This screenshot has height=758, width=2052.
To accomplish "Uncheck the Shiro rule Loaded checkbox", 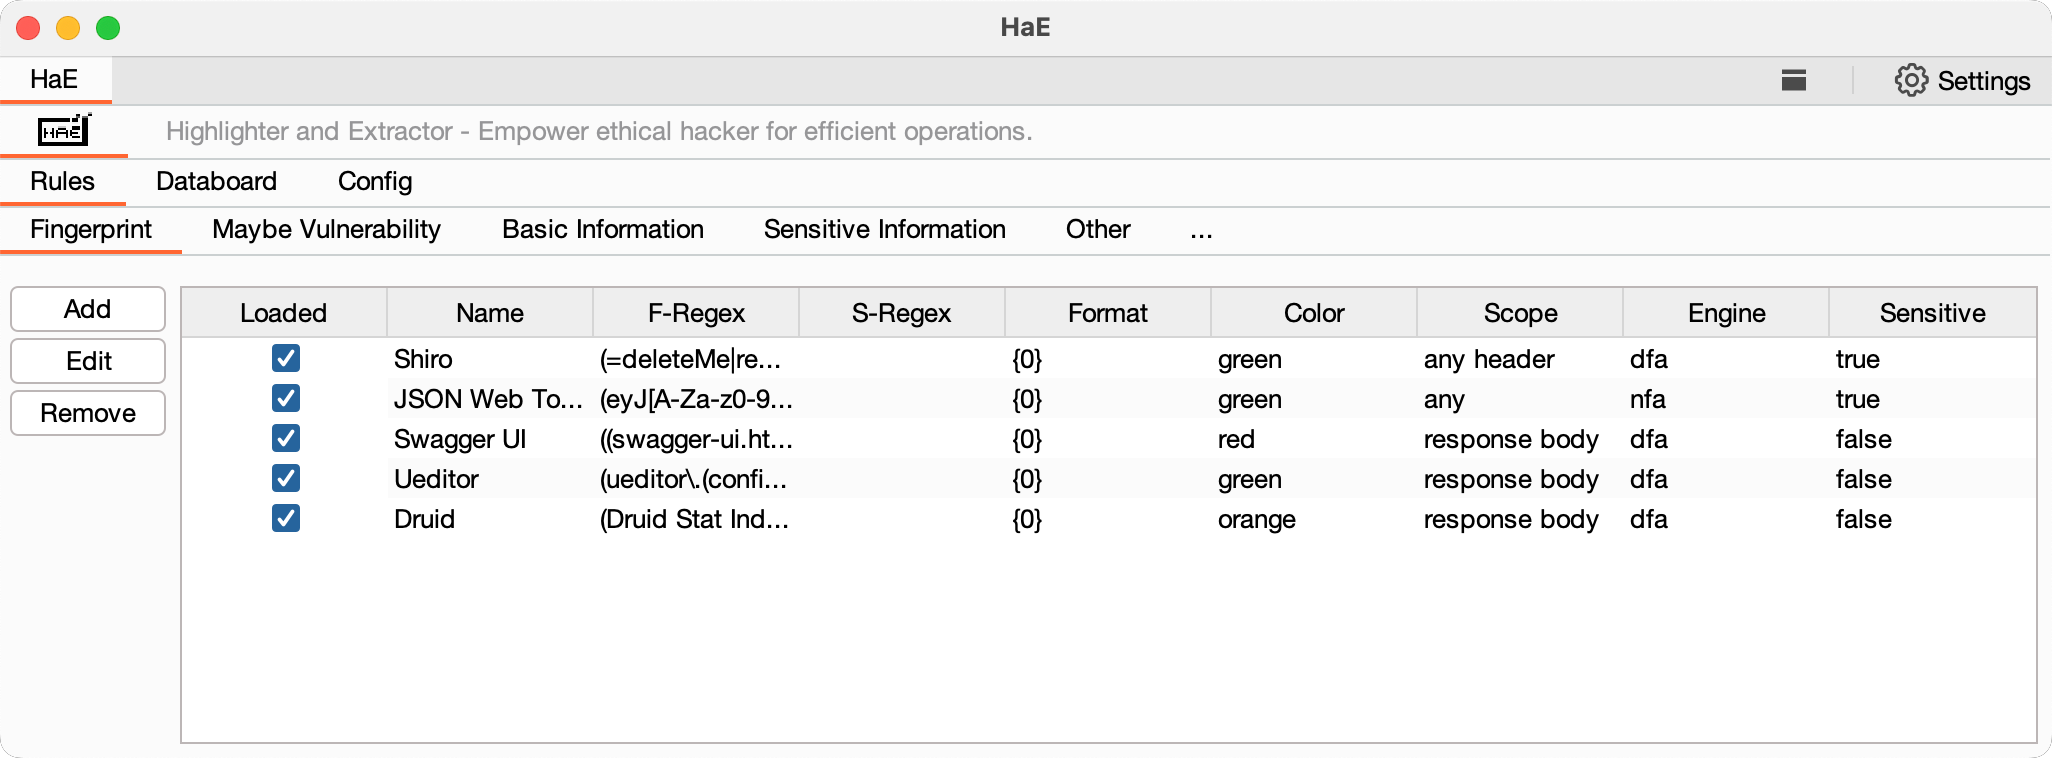I will pos(286,359).
